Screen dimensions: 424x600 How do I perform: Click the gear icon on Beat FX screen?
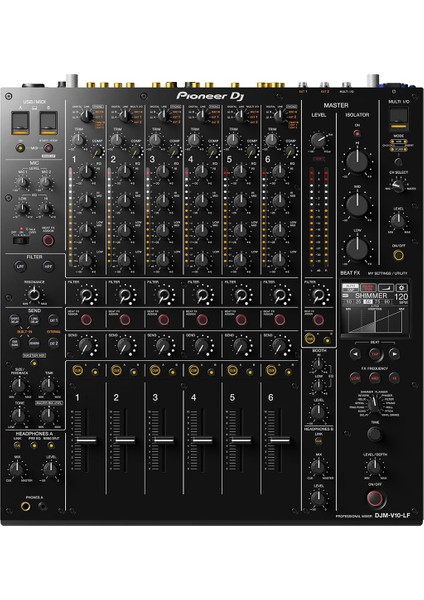click(401, 288)
